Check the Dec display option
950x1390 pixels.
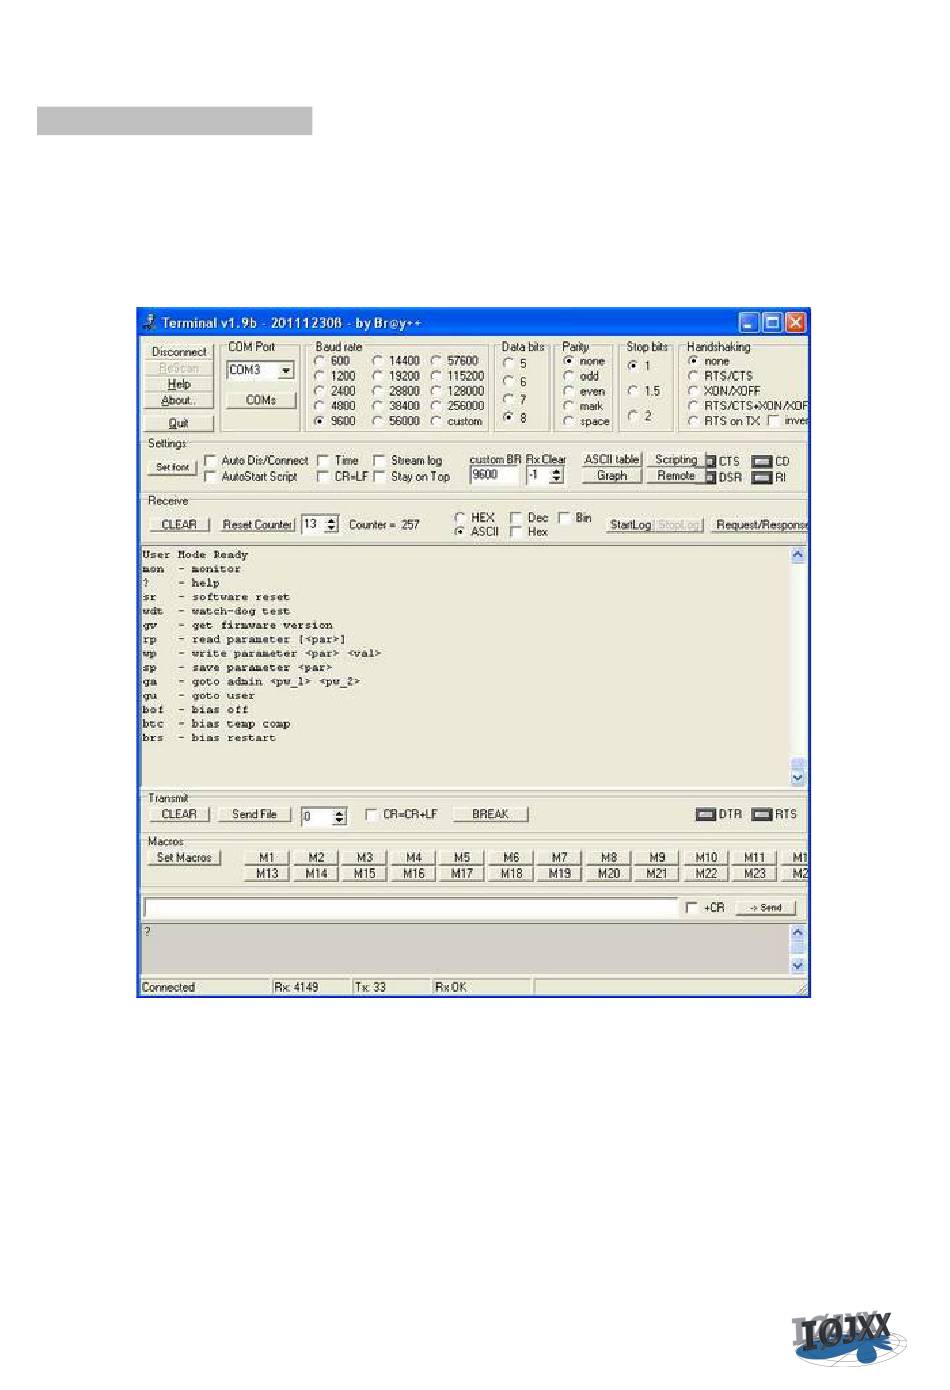click(516, 517)
